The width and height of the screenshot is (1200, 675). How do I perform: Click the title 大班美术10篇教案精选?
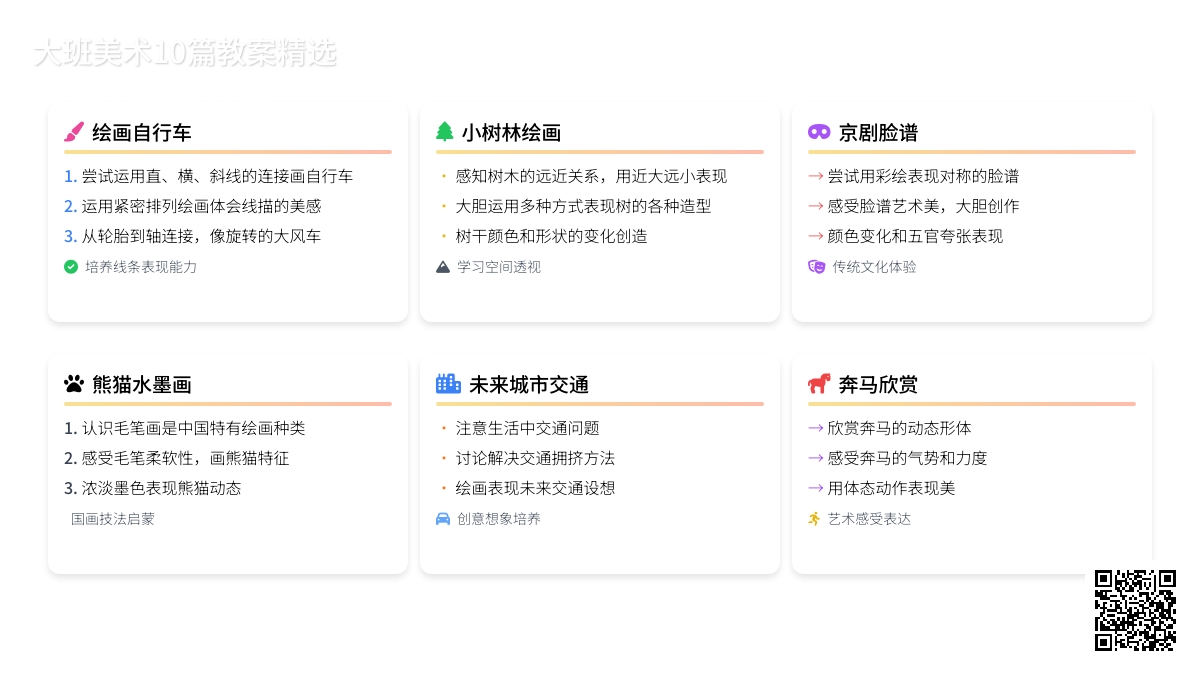click(185, 53)
